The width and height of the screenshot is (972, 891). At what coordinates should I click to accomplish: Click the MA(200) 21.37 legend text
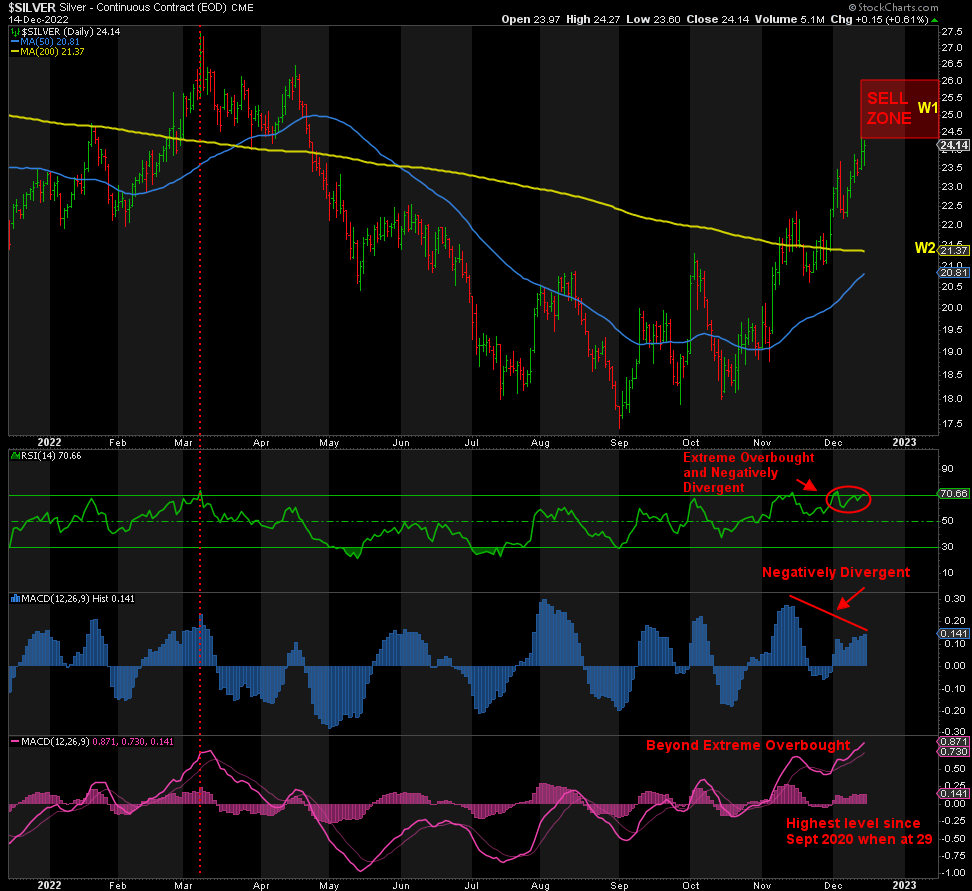coord(53,51)
